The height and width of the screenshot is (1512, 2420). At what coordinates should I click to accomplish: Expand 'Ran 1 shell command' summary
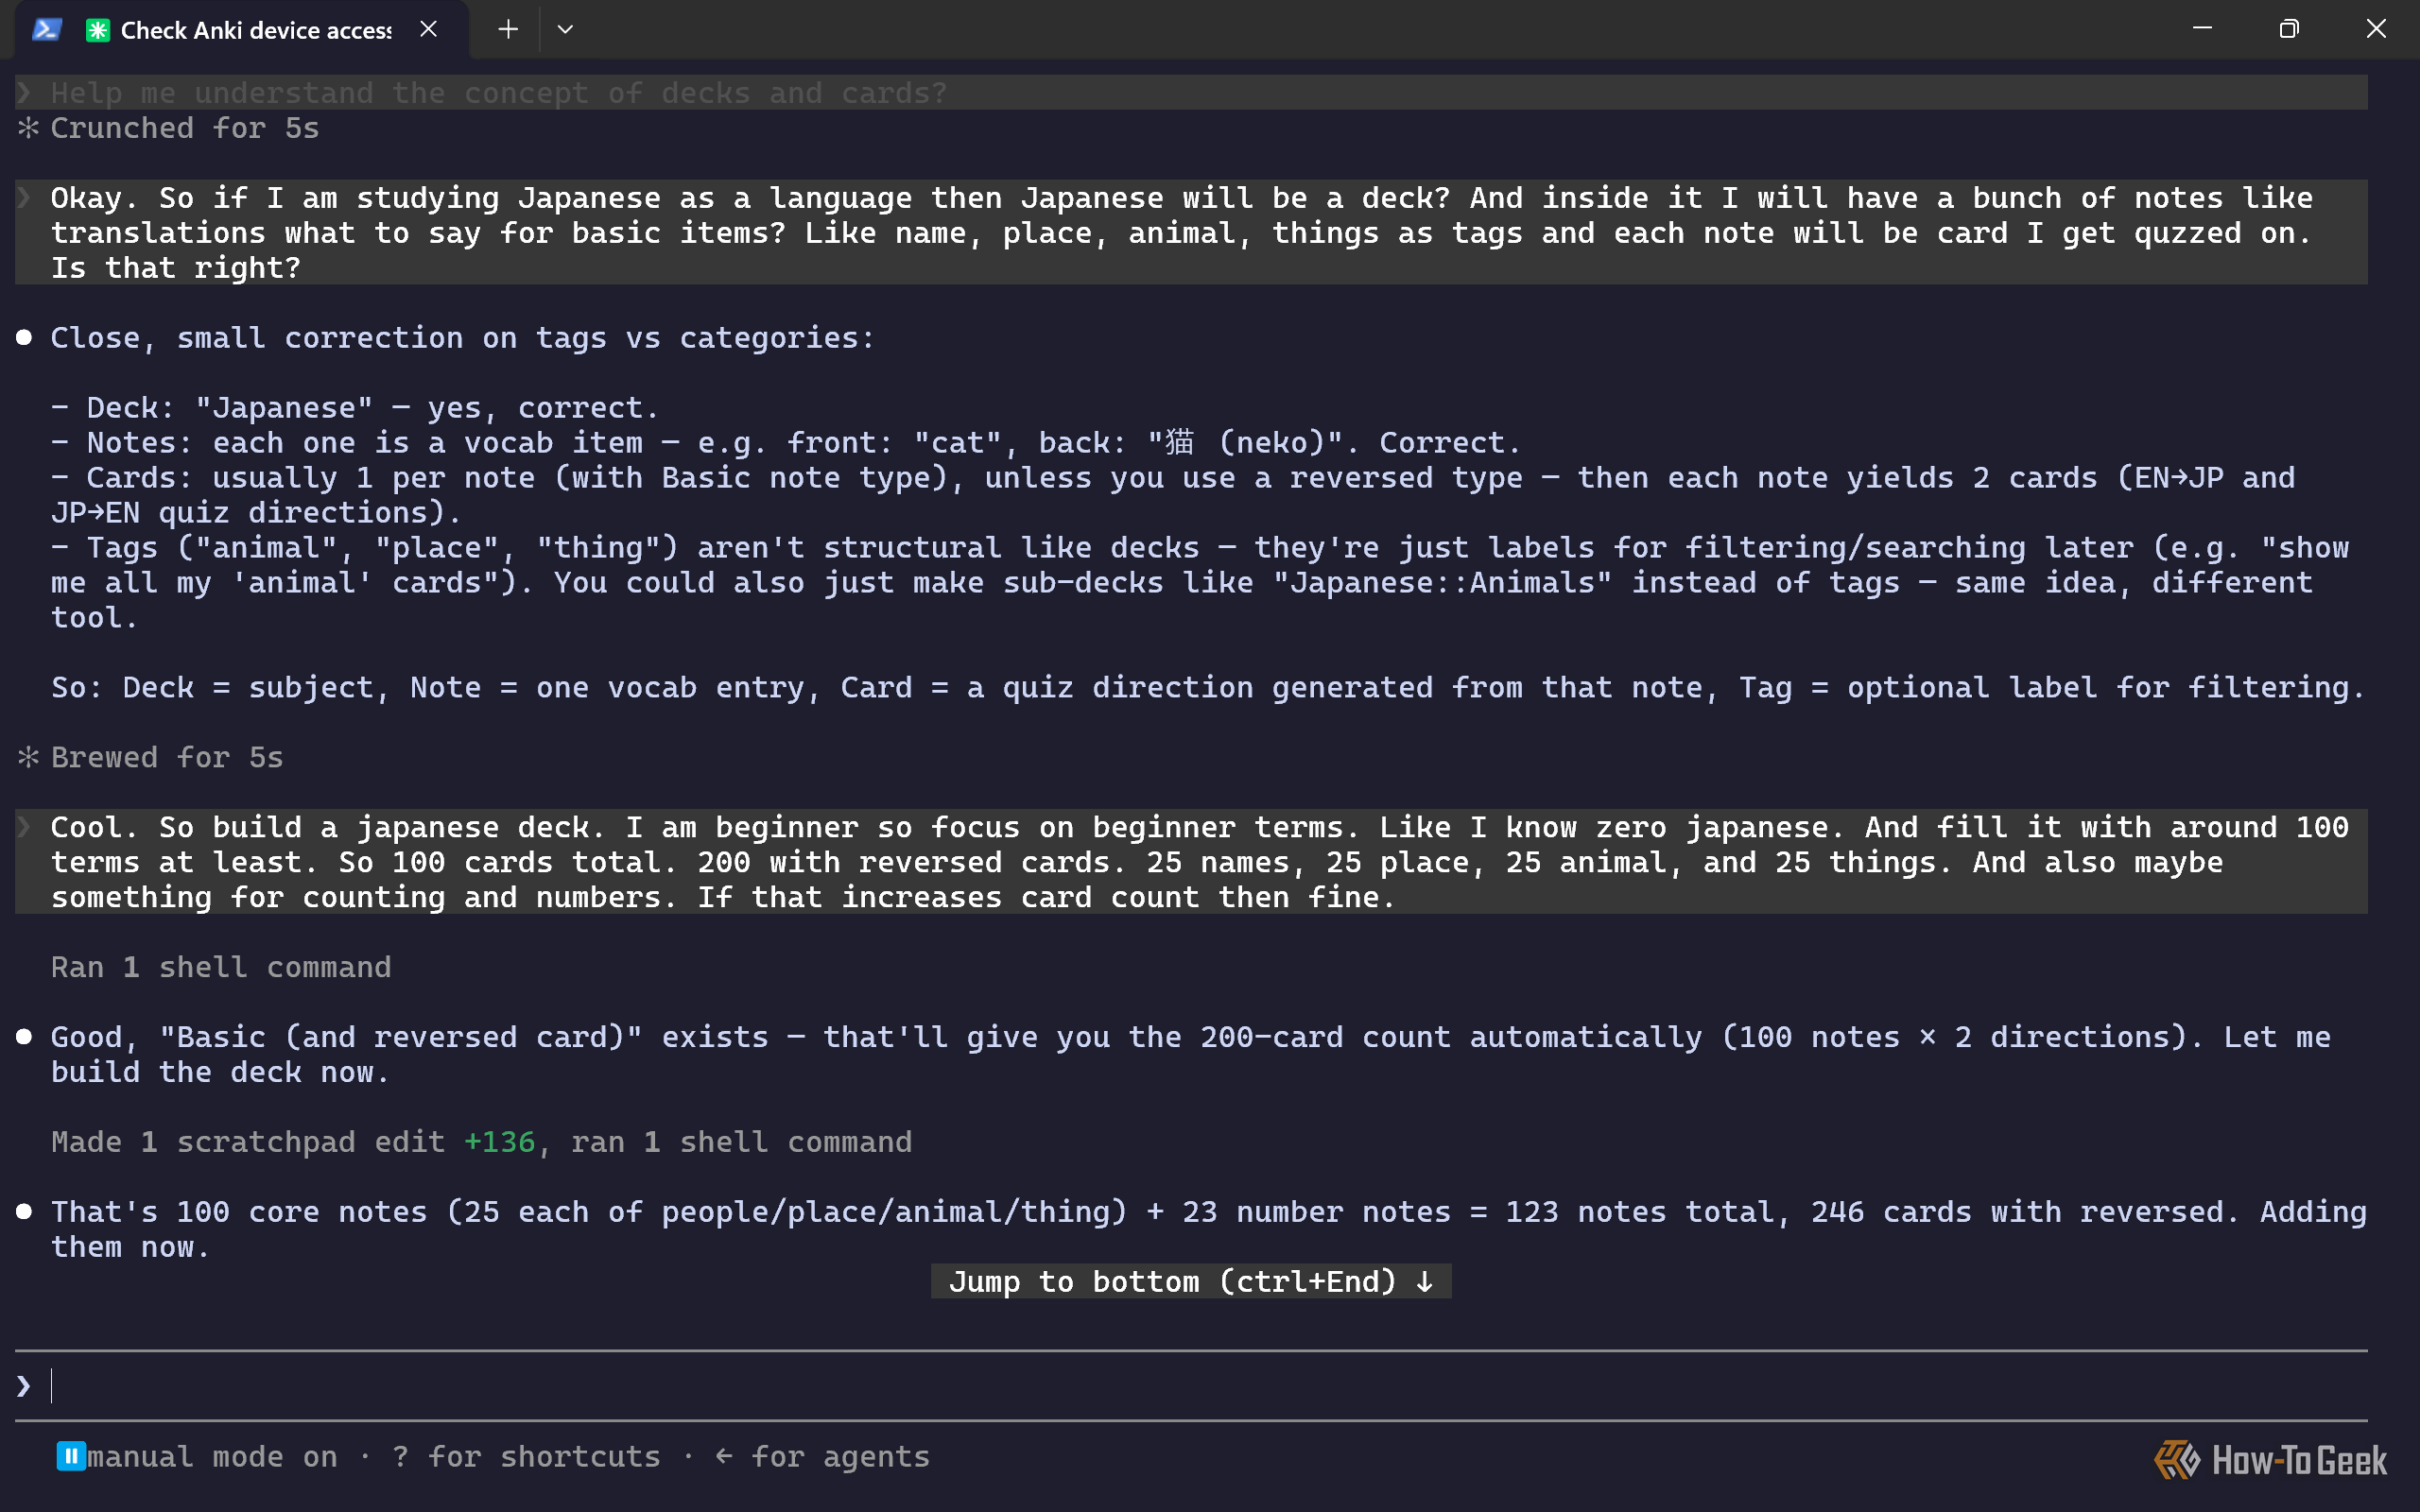(x=221, y=967)
